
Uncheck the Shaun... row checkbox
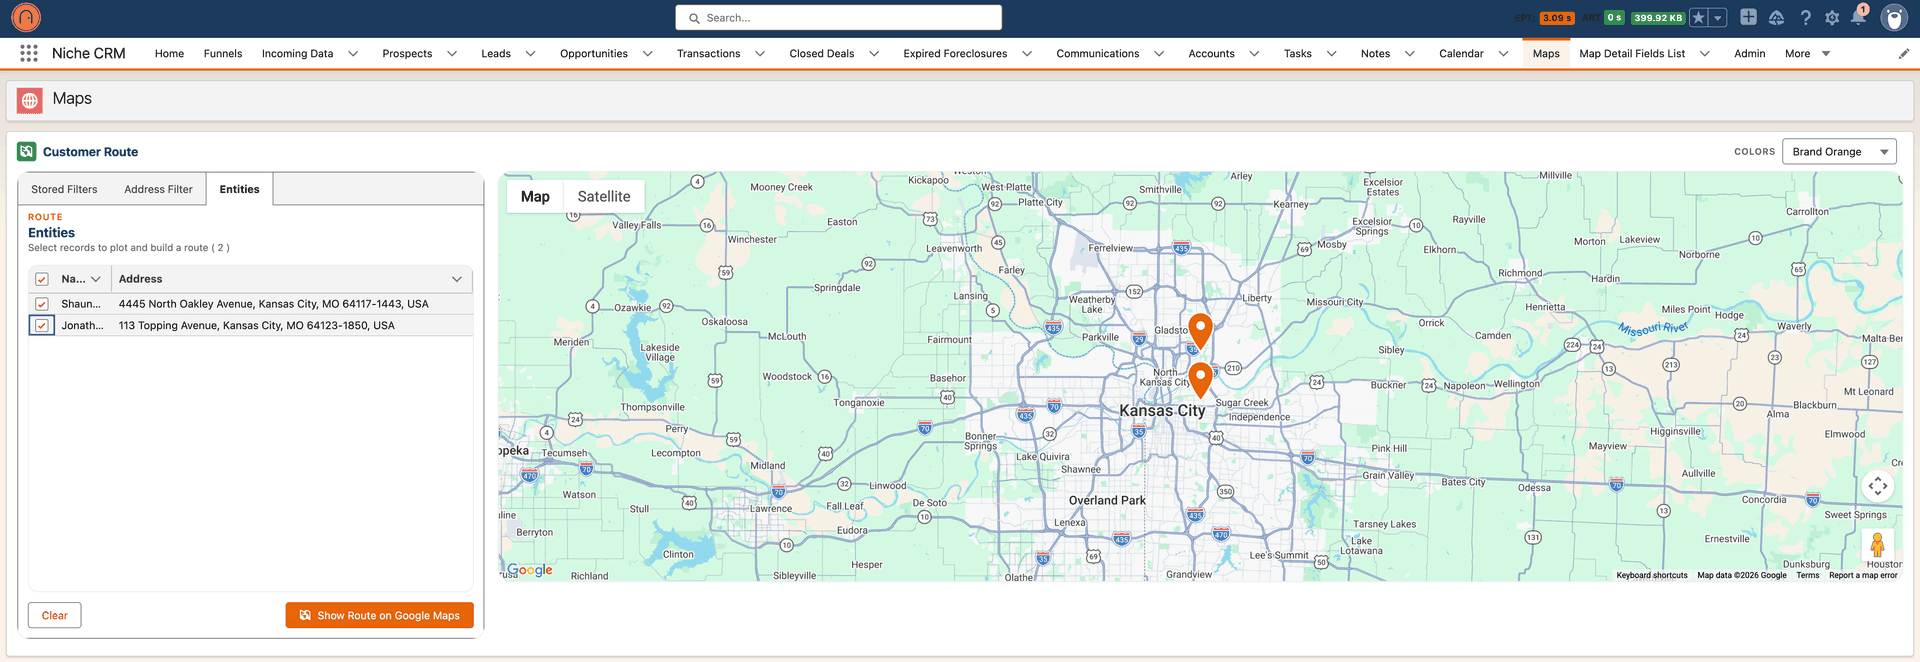(42, 303)
